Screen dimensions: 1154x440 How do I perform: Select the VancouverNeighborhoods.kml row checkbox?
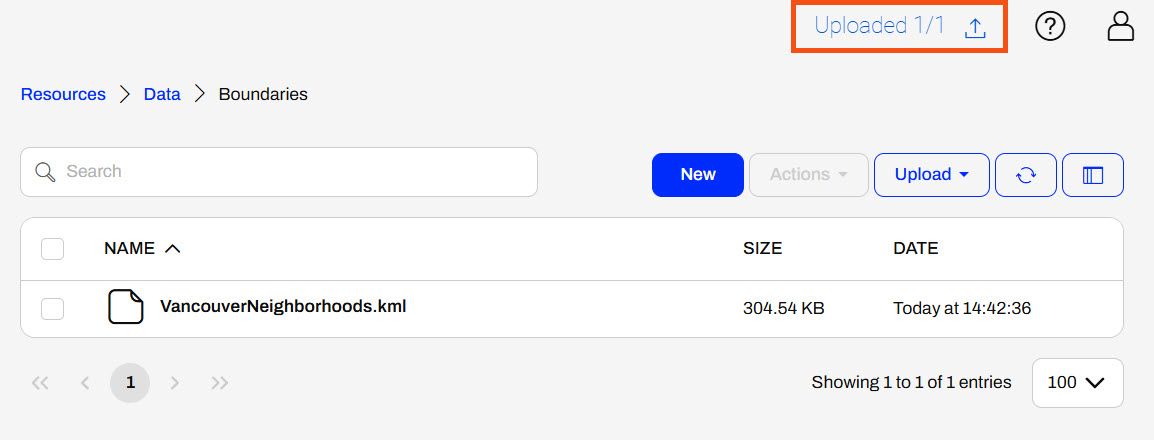tap(53, 309)
